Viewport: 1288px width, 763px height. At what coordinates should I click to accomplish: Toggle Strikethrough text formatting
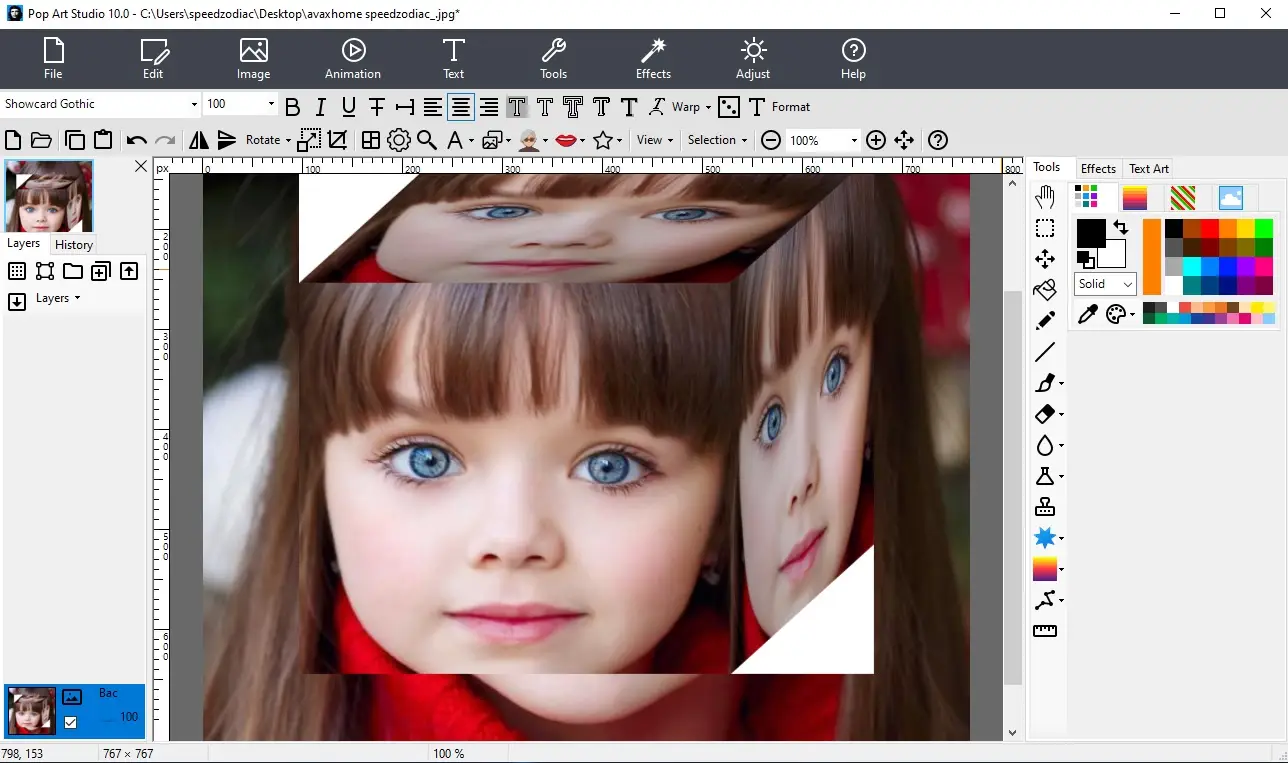377,106
